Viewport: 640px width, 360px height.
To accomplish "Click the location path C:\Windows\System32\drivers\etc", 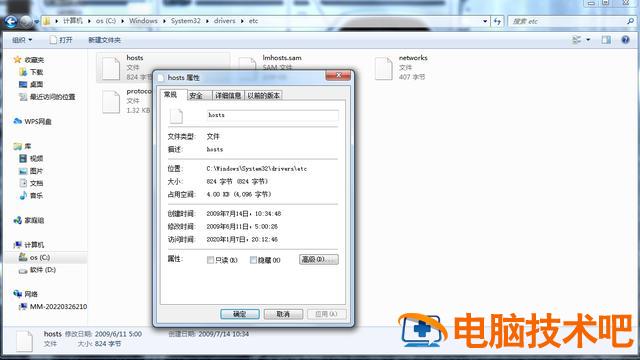I will point(257,169).
